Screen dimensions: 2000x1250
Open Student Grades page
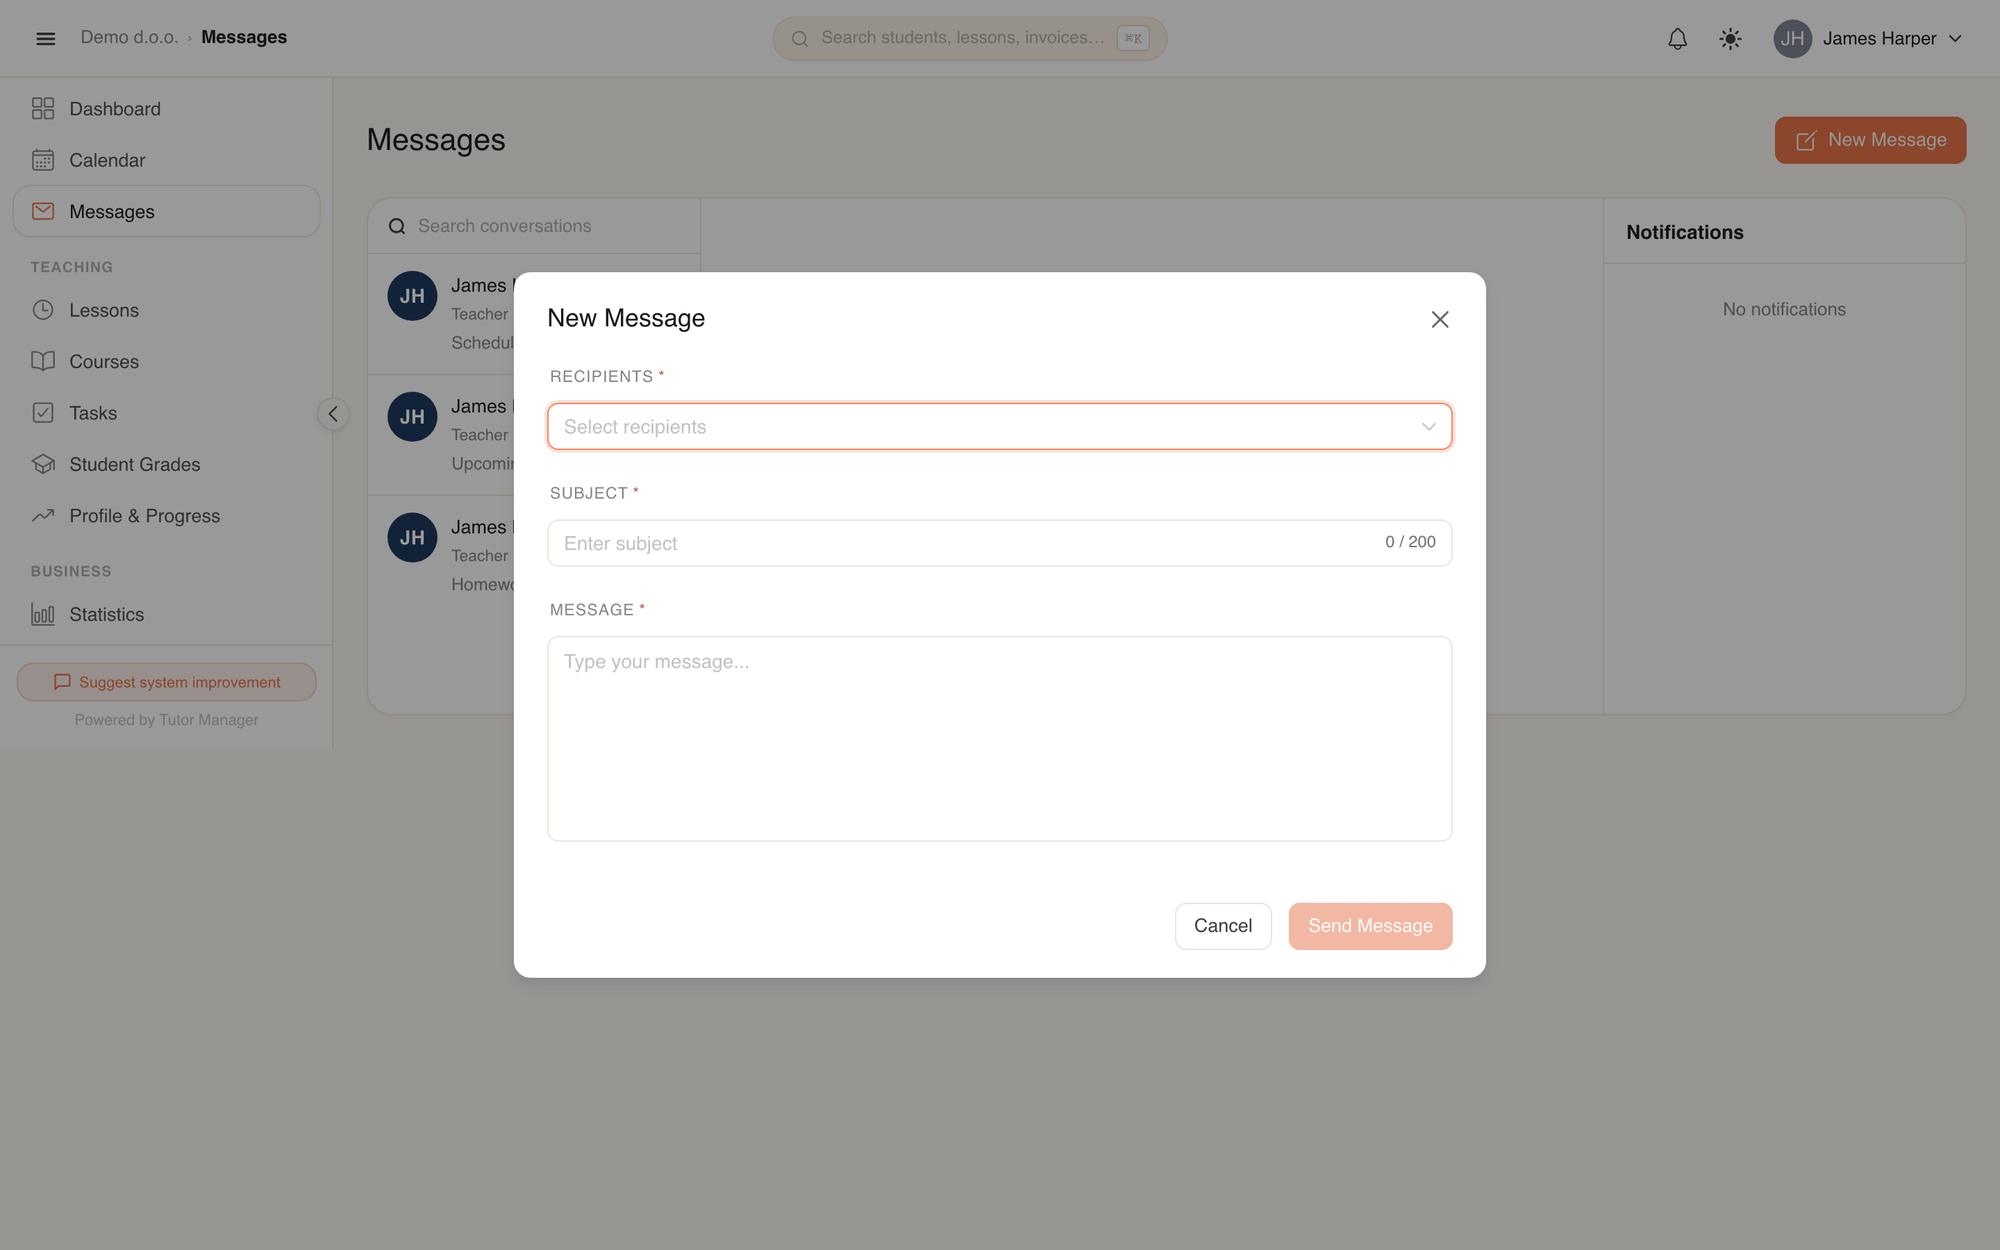166,464
